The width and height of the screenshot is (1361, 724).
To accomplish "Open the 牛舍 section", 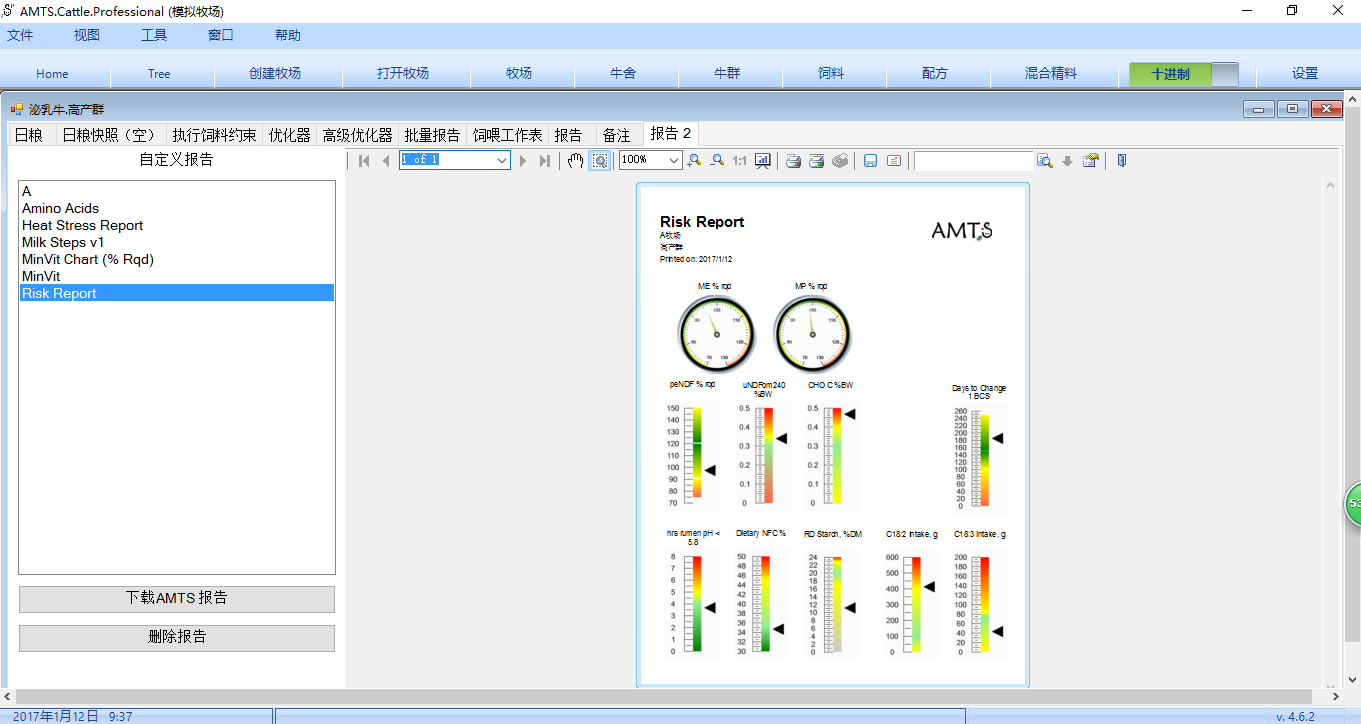I will (x=623, y=74).
